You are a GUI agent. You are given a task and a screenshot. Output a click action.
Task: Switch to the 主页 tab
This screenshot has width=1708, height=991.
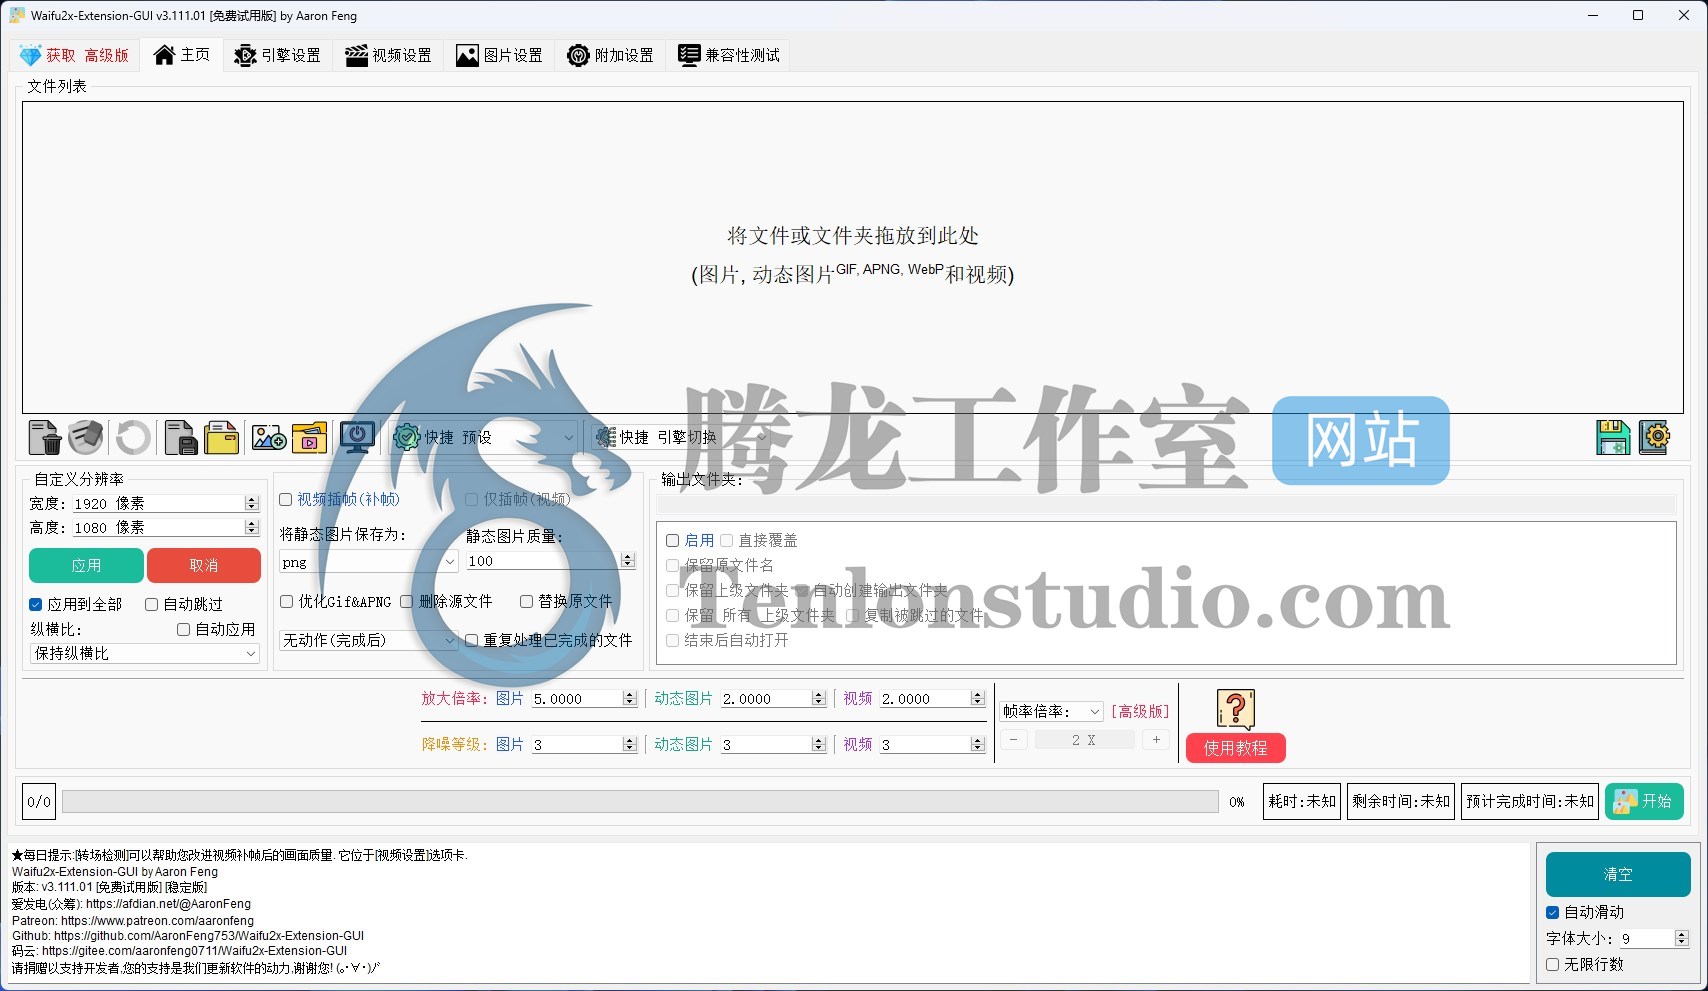pyautogui.click(x=181, y=55)
